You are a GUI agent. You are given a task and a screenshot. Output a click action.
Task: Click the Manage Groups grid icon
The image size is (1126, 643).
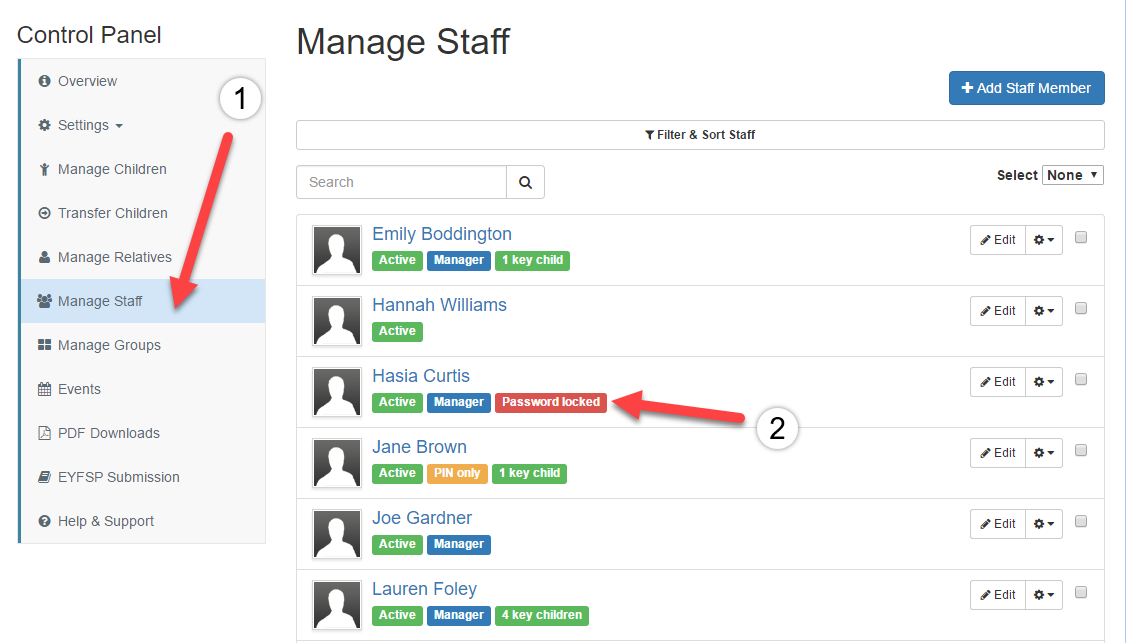45,345
